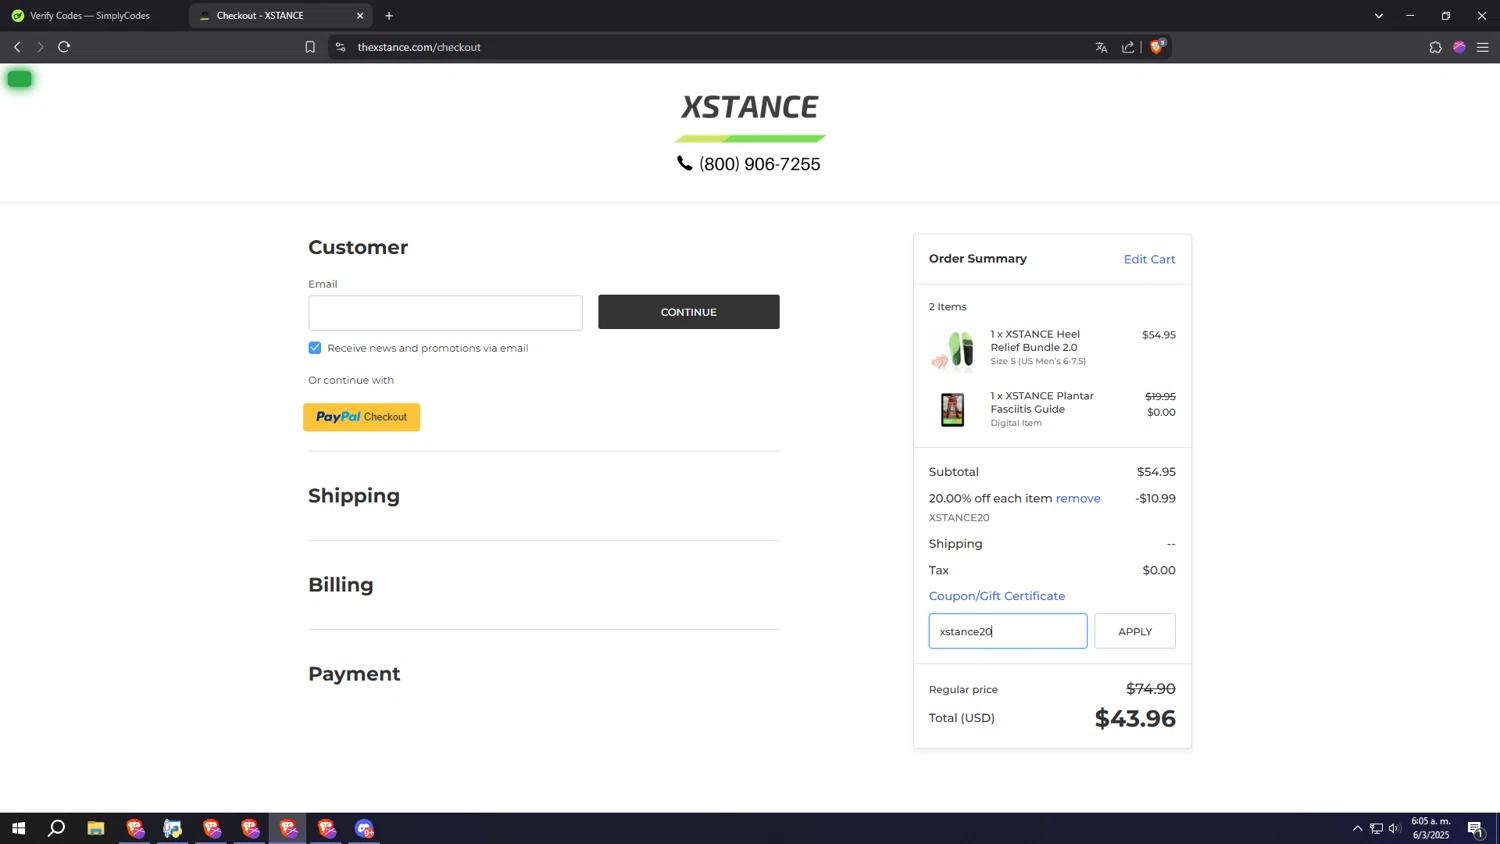
Task: Click the phone number (800) 906-7255
Action: coord(749,164)
